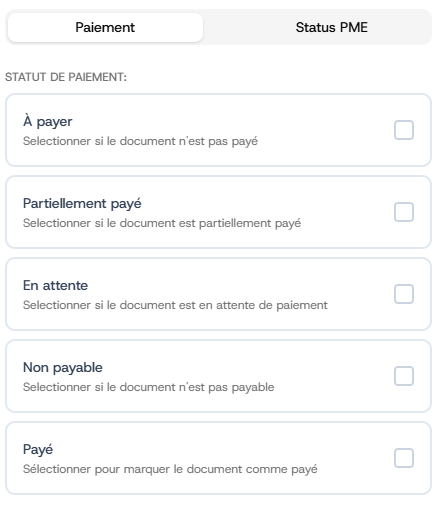The width and height of the screenshot is (437, 506).
Task: Click the En attente title label
Action: tap(55, 285)
